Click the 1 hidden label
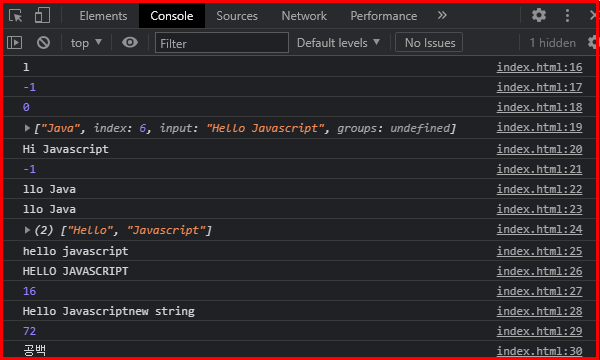Viewport: 600px width, 360px height. [552, 43]
